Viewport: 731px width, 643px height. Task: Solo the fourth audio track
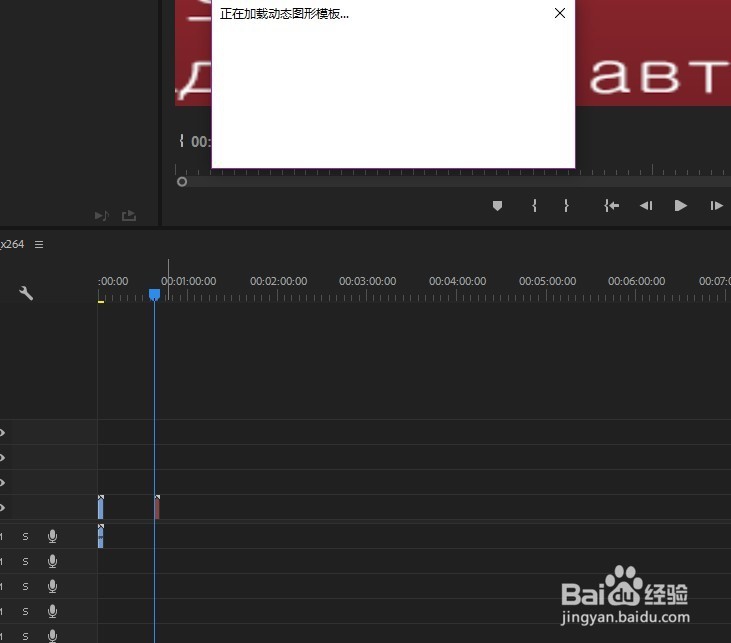point(25,611)
